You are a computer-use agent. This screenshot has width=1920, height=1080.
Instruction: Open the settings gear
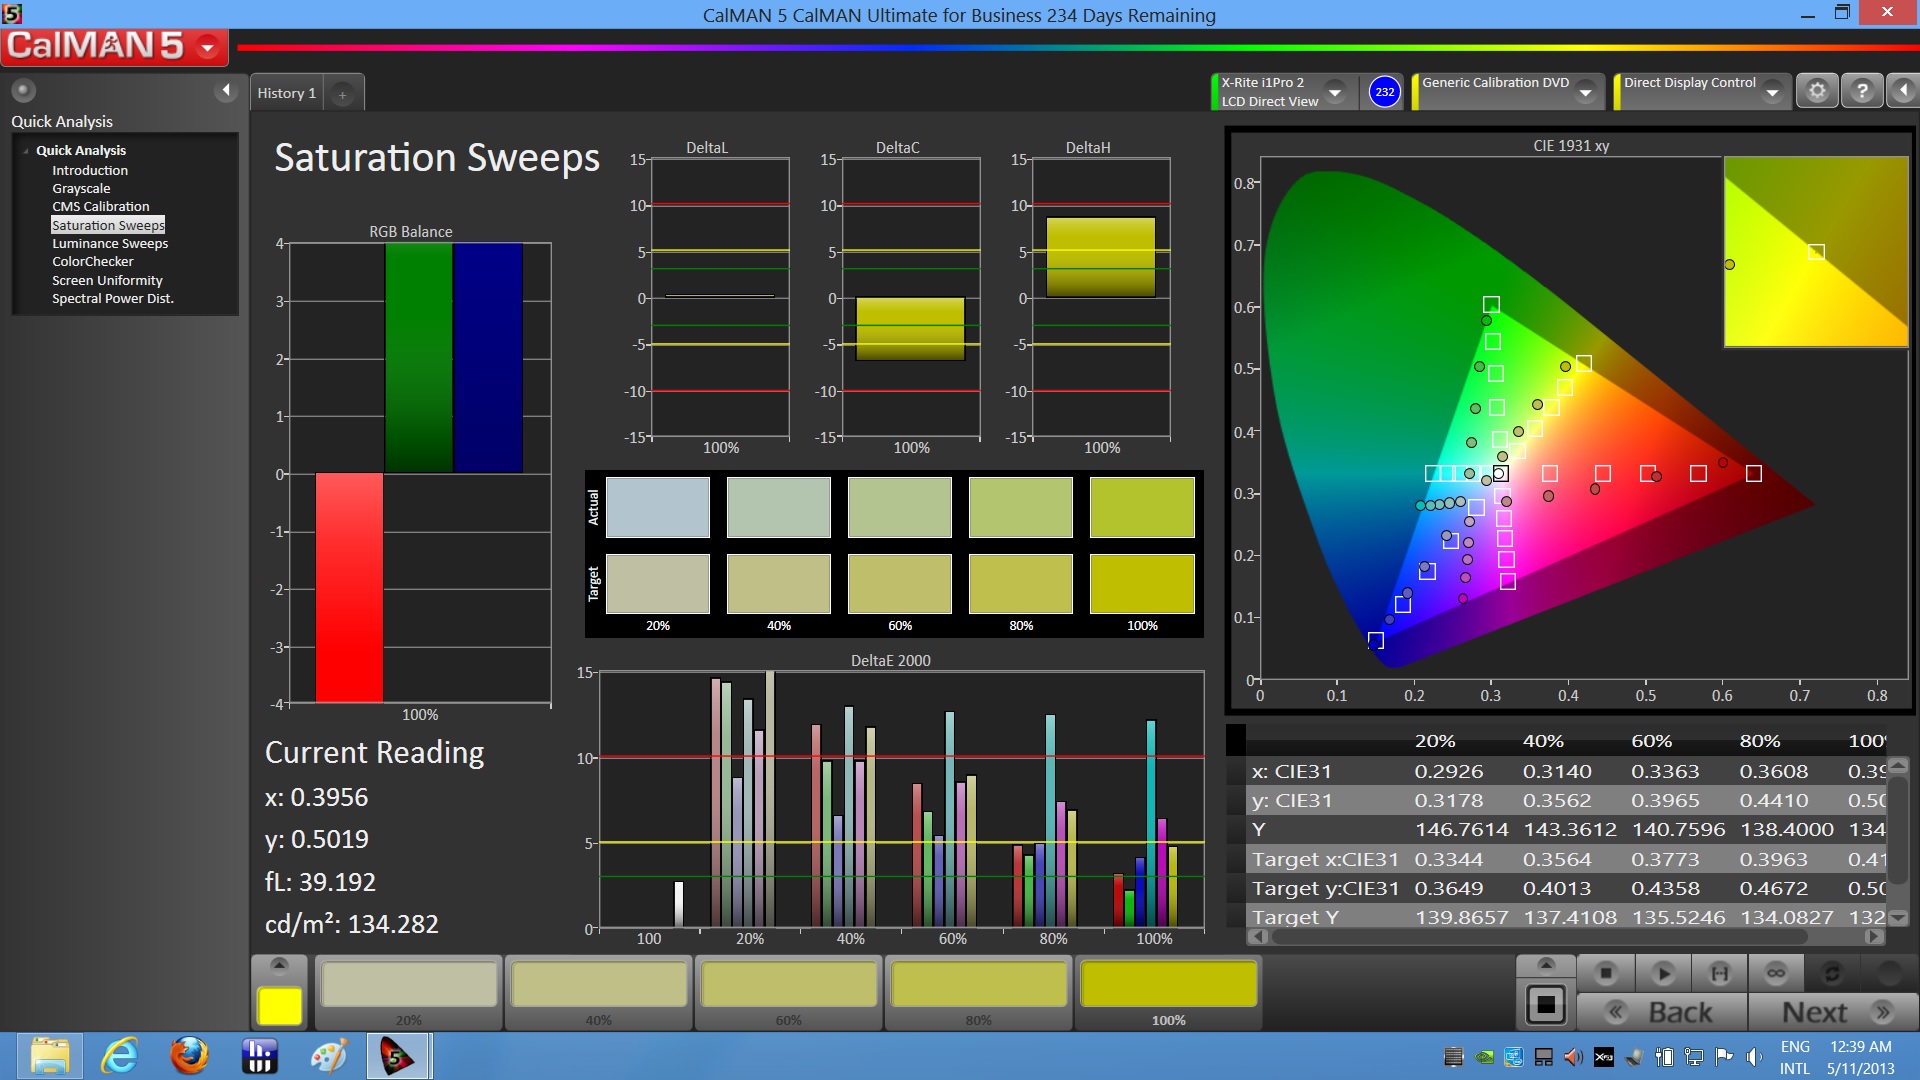point(1817,91)
